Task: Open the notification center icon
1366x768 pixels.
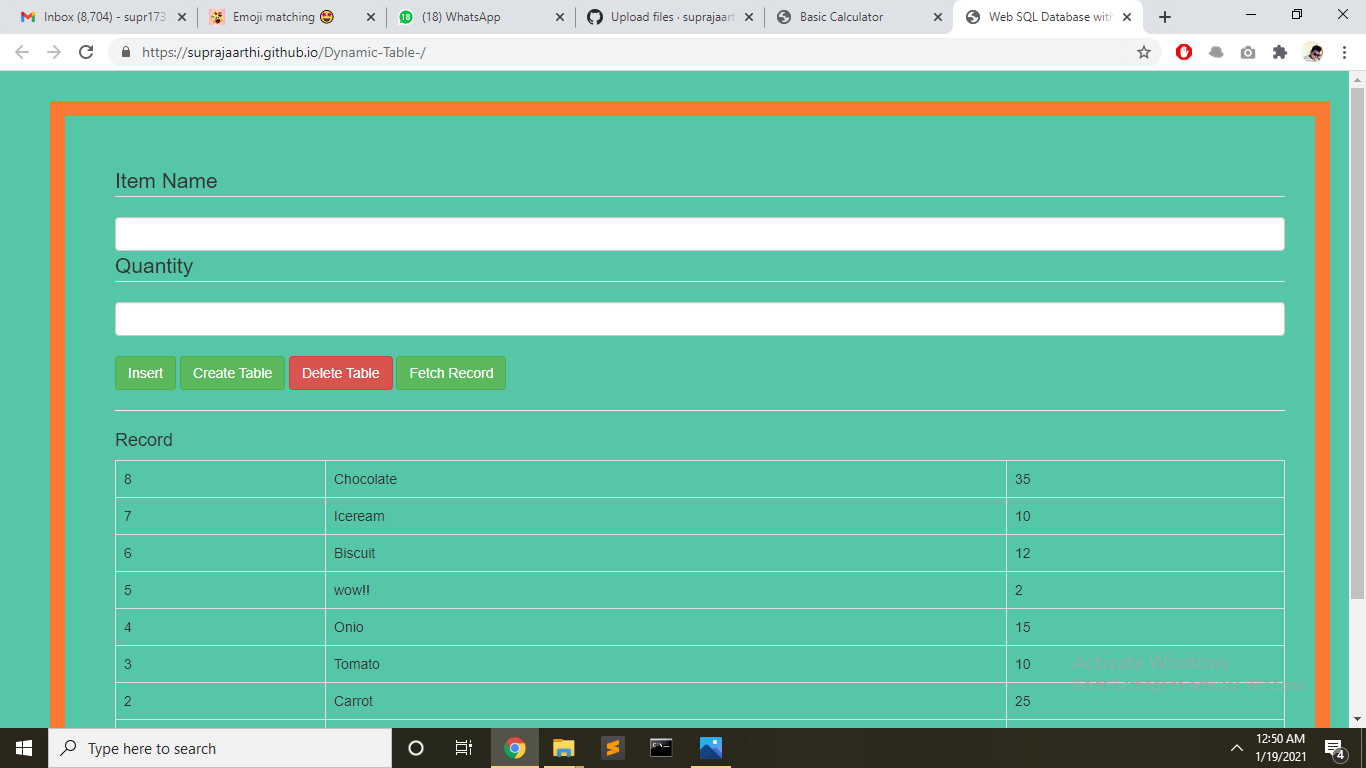Action: pyautogui.click(x=1335, y=748)
